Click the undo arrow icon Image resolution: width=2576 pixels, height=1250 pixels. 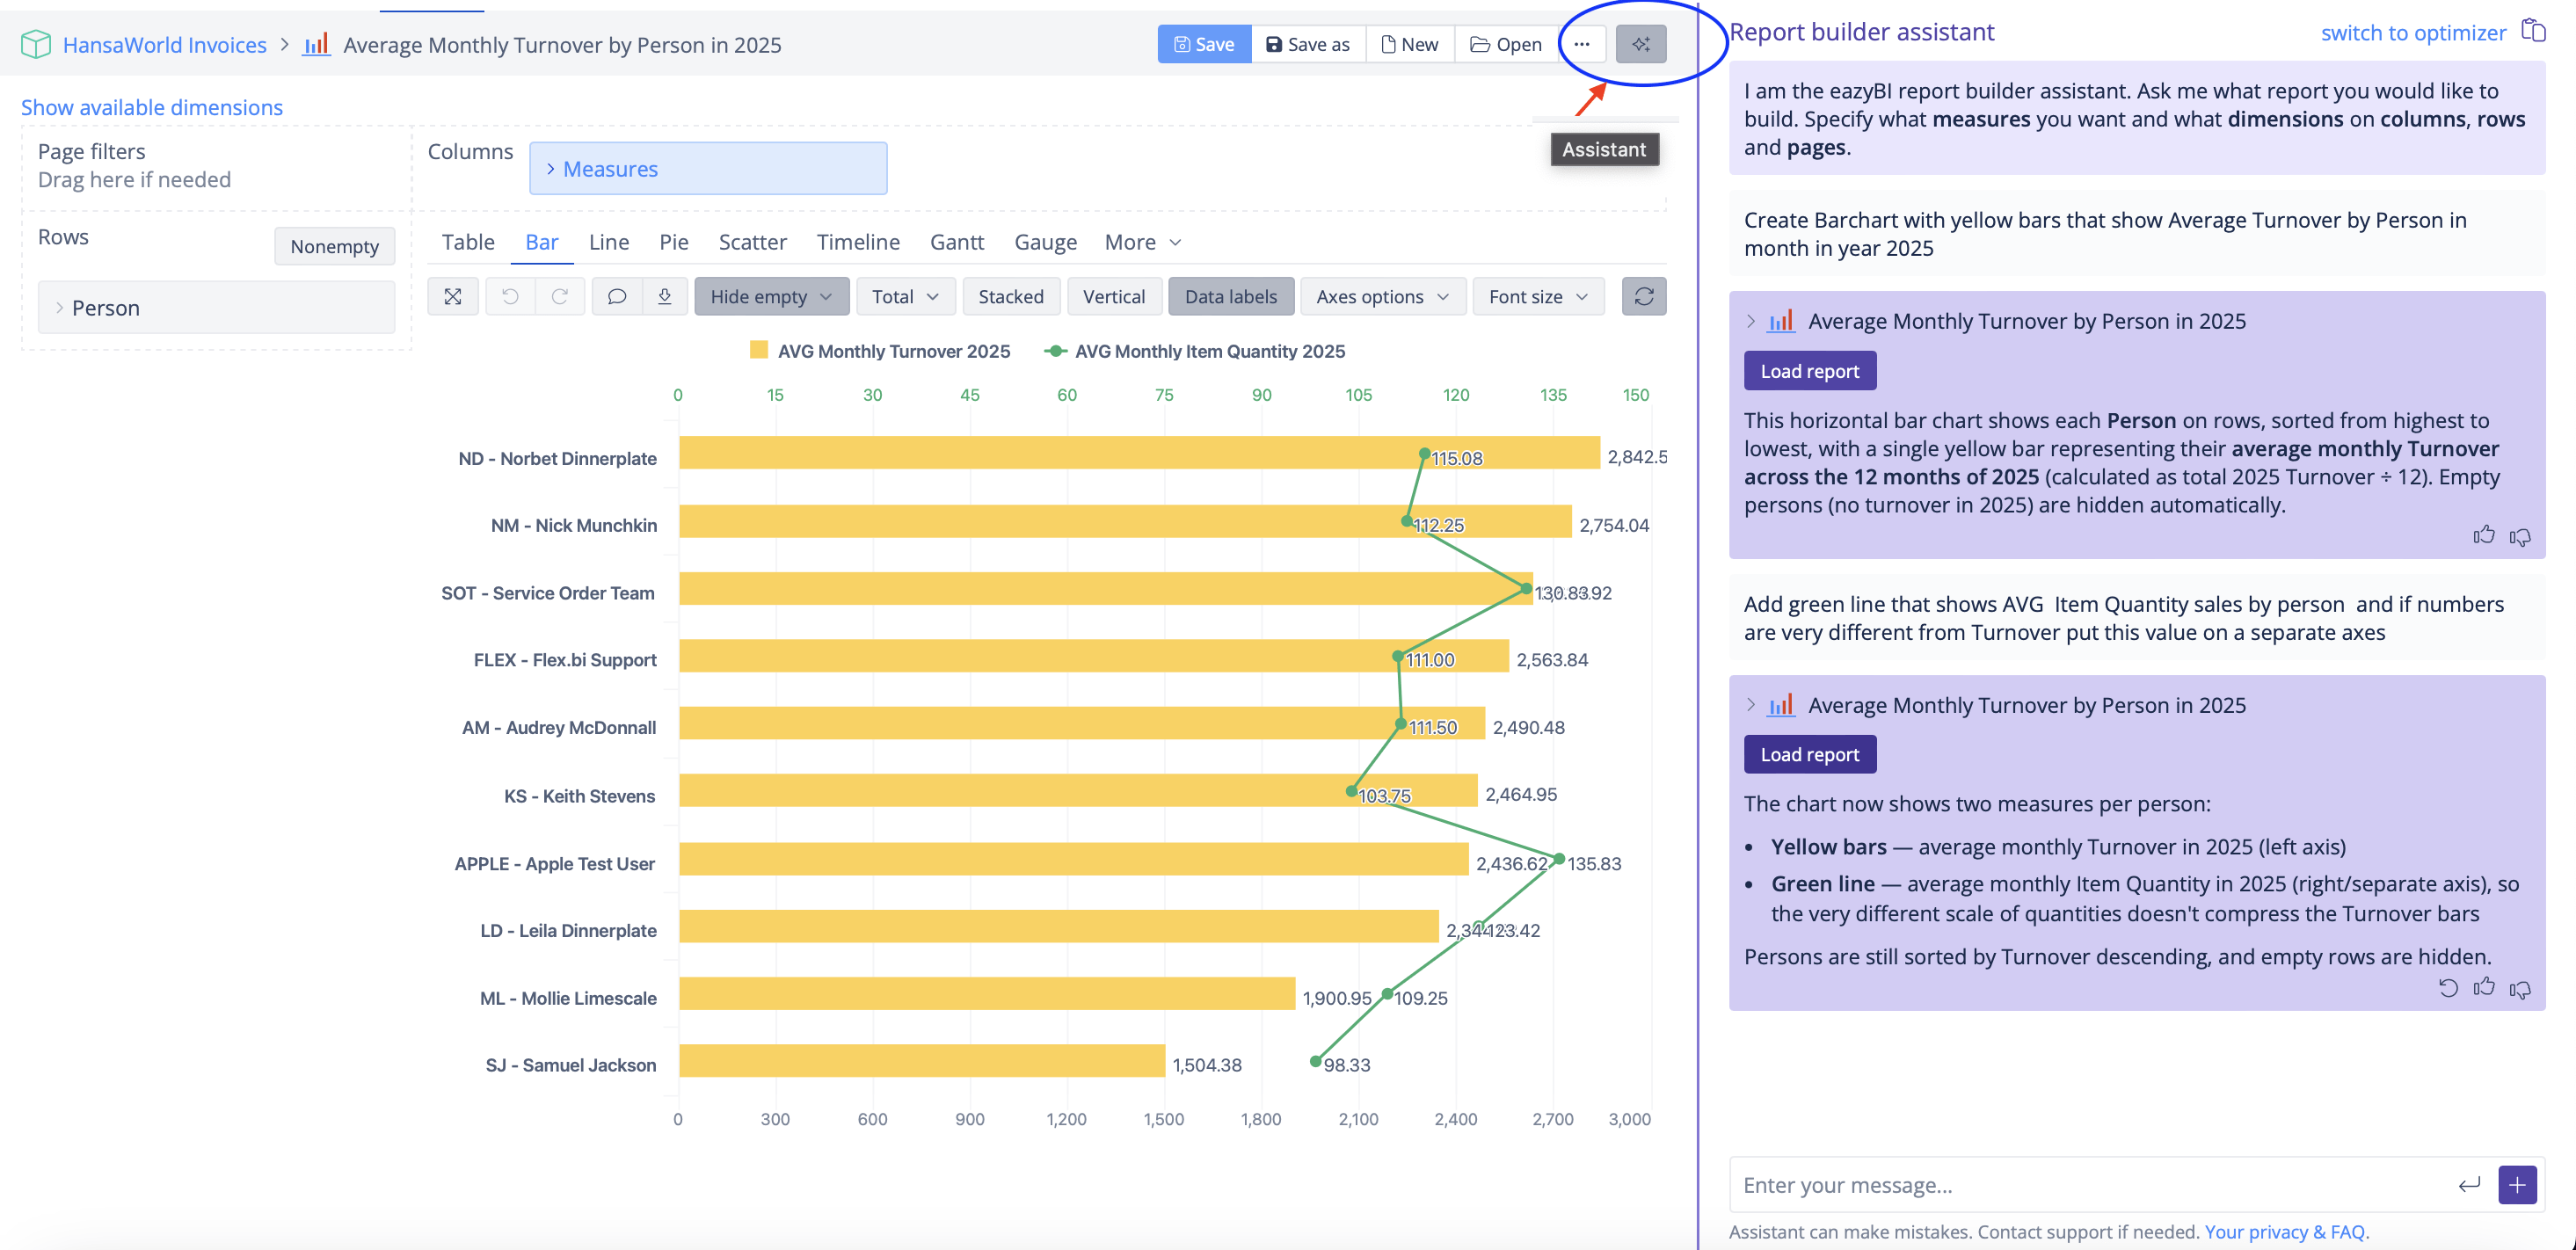coord(510,296)
